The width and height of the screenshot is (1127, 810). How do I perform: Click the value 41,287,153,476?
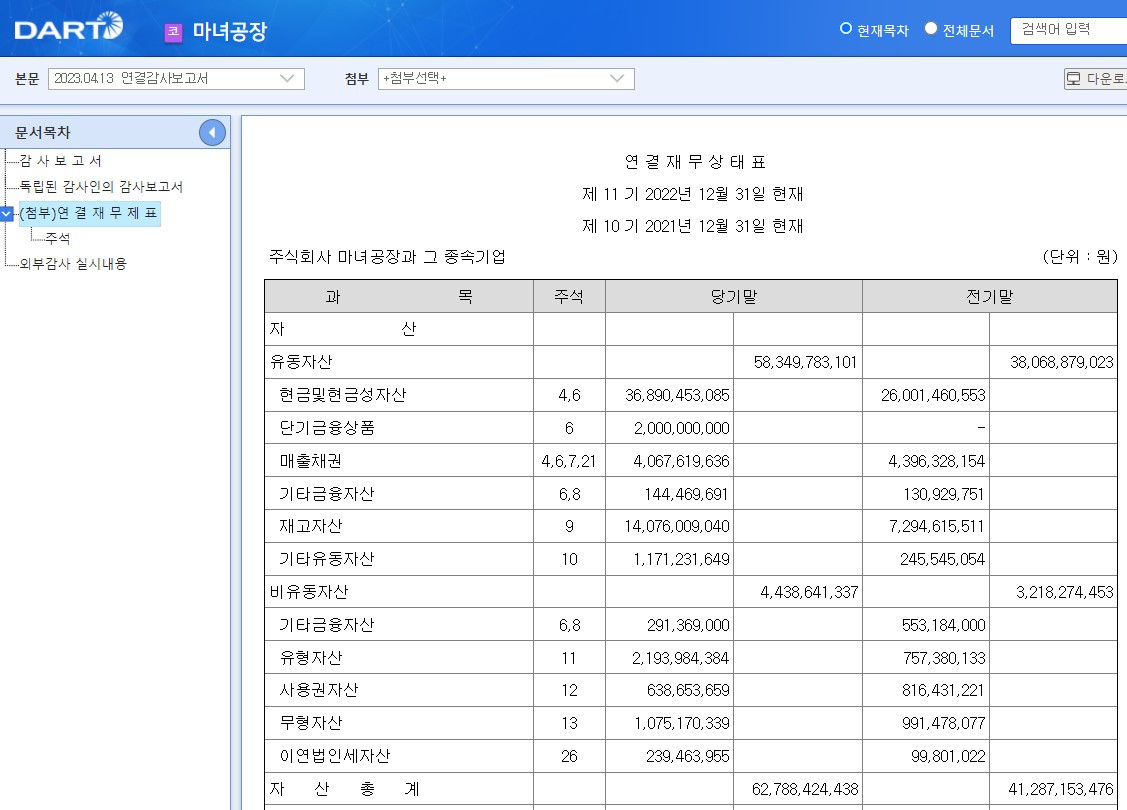pyautogui.click(x=1061, y=790)
